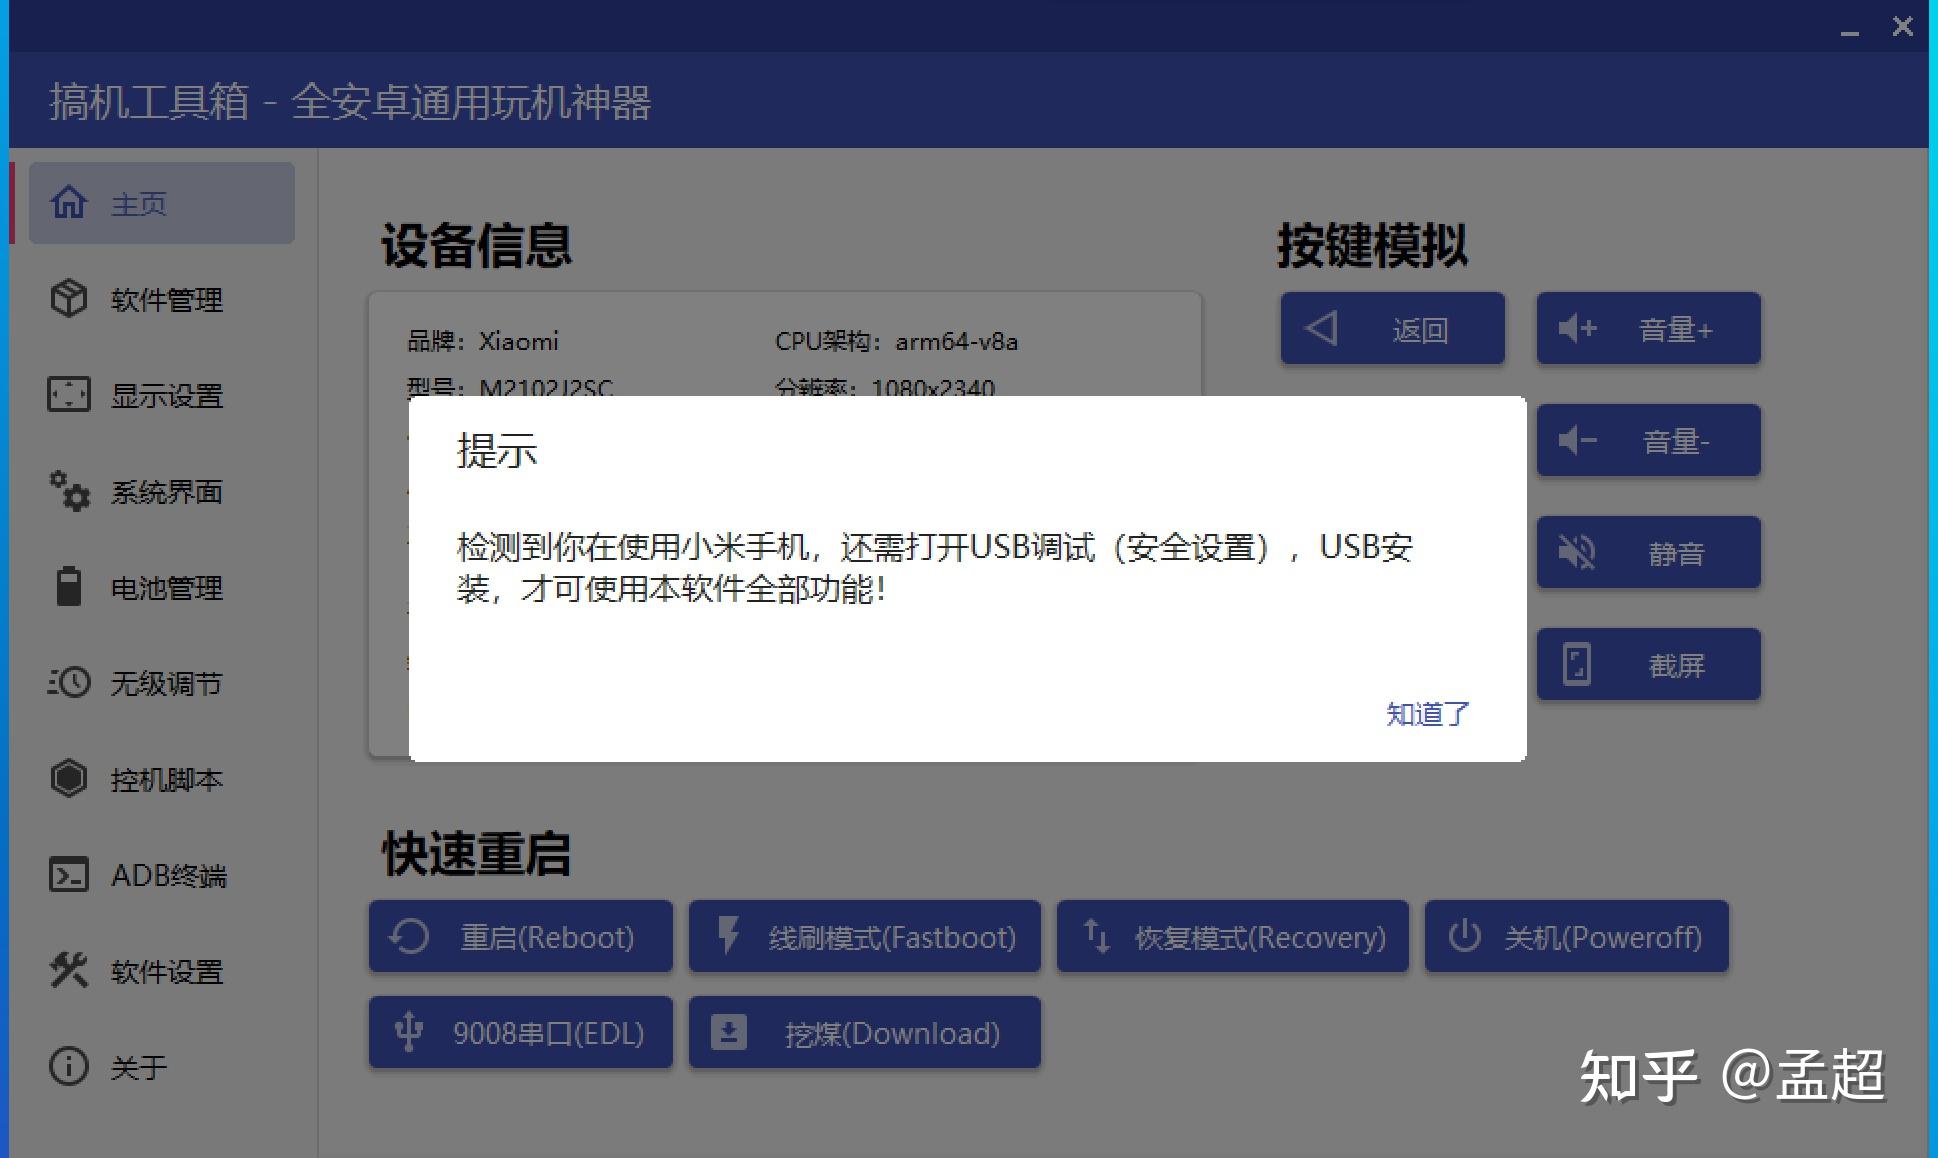Screen dimensions: 1938x1158
Task: Open the 显示设置 display icon
Action: (69, 394)
